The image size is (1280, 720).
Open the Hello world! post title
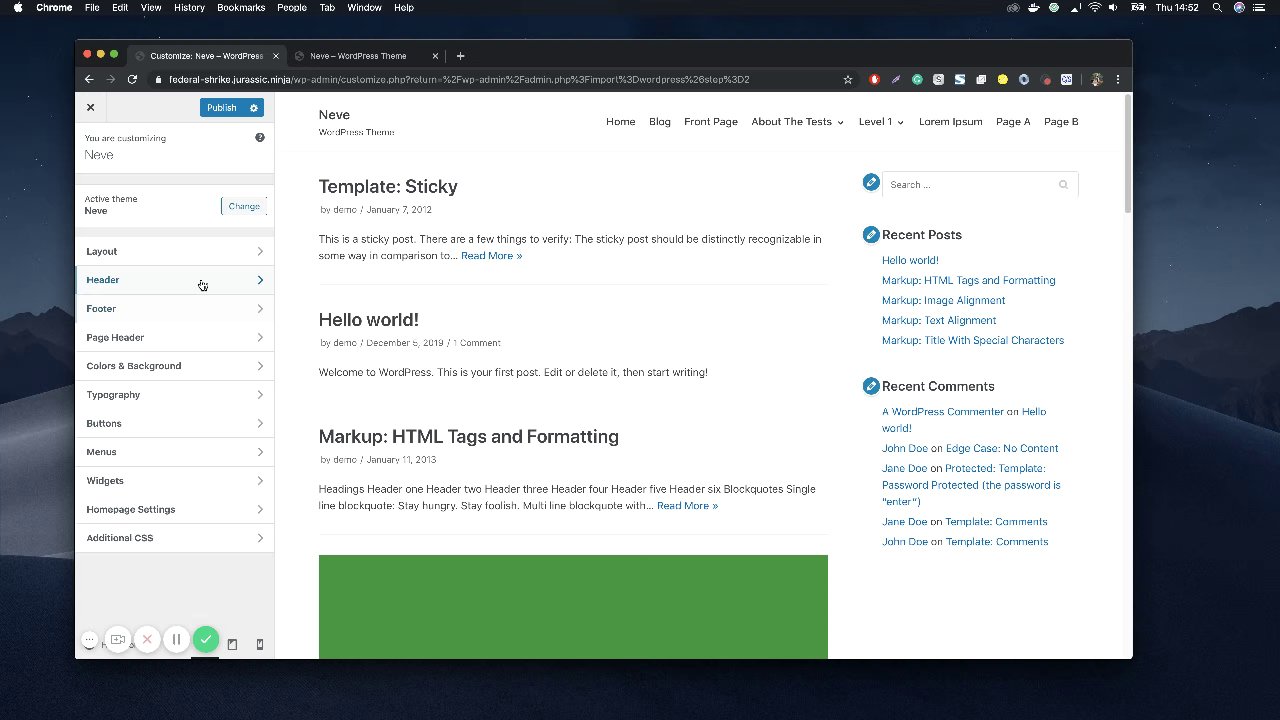tap(368, 320)
